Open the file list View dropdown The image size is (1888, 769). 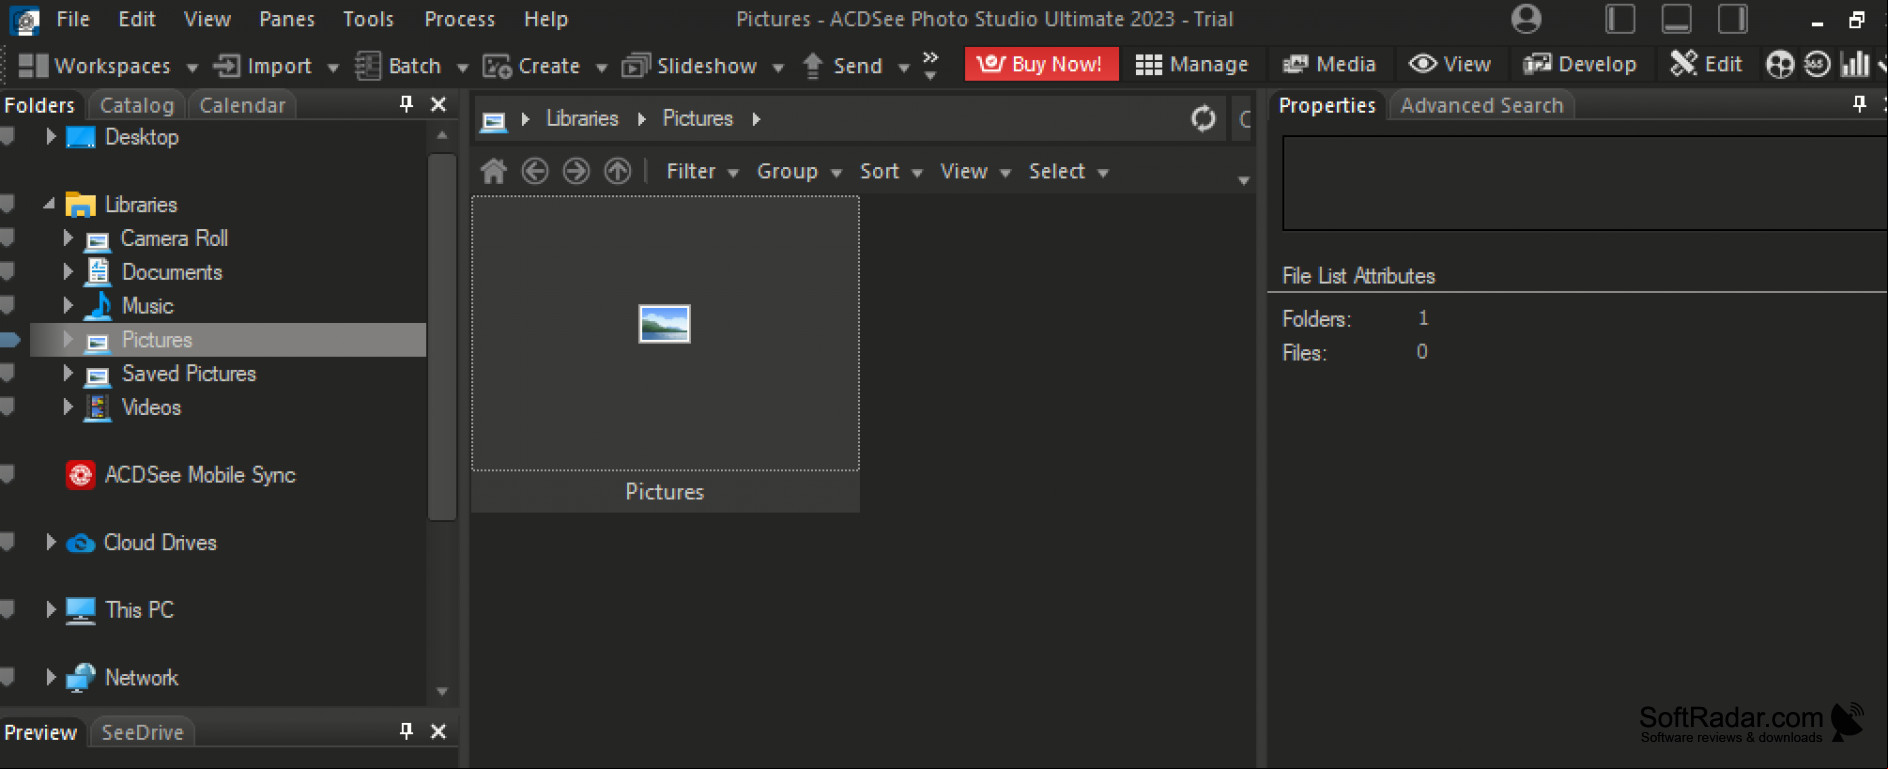(x=976, y=172)
